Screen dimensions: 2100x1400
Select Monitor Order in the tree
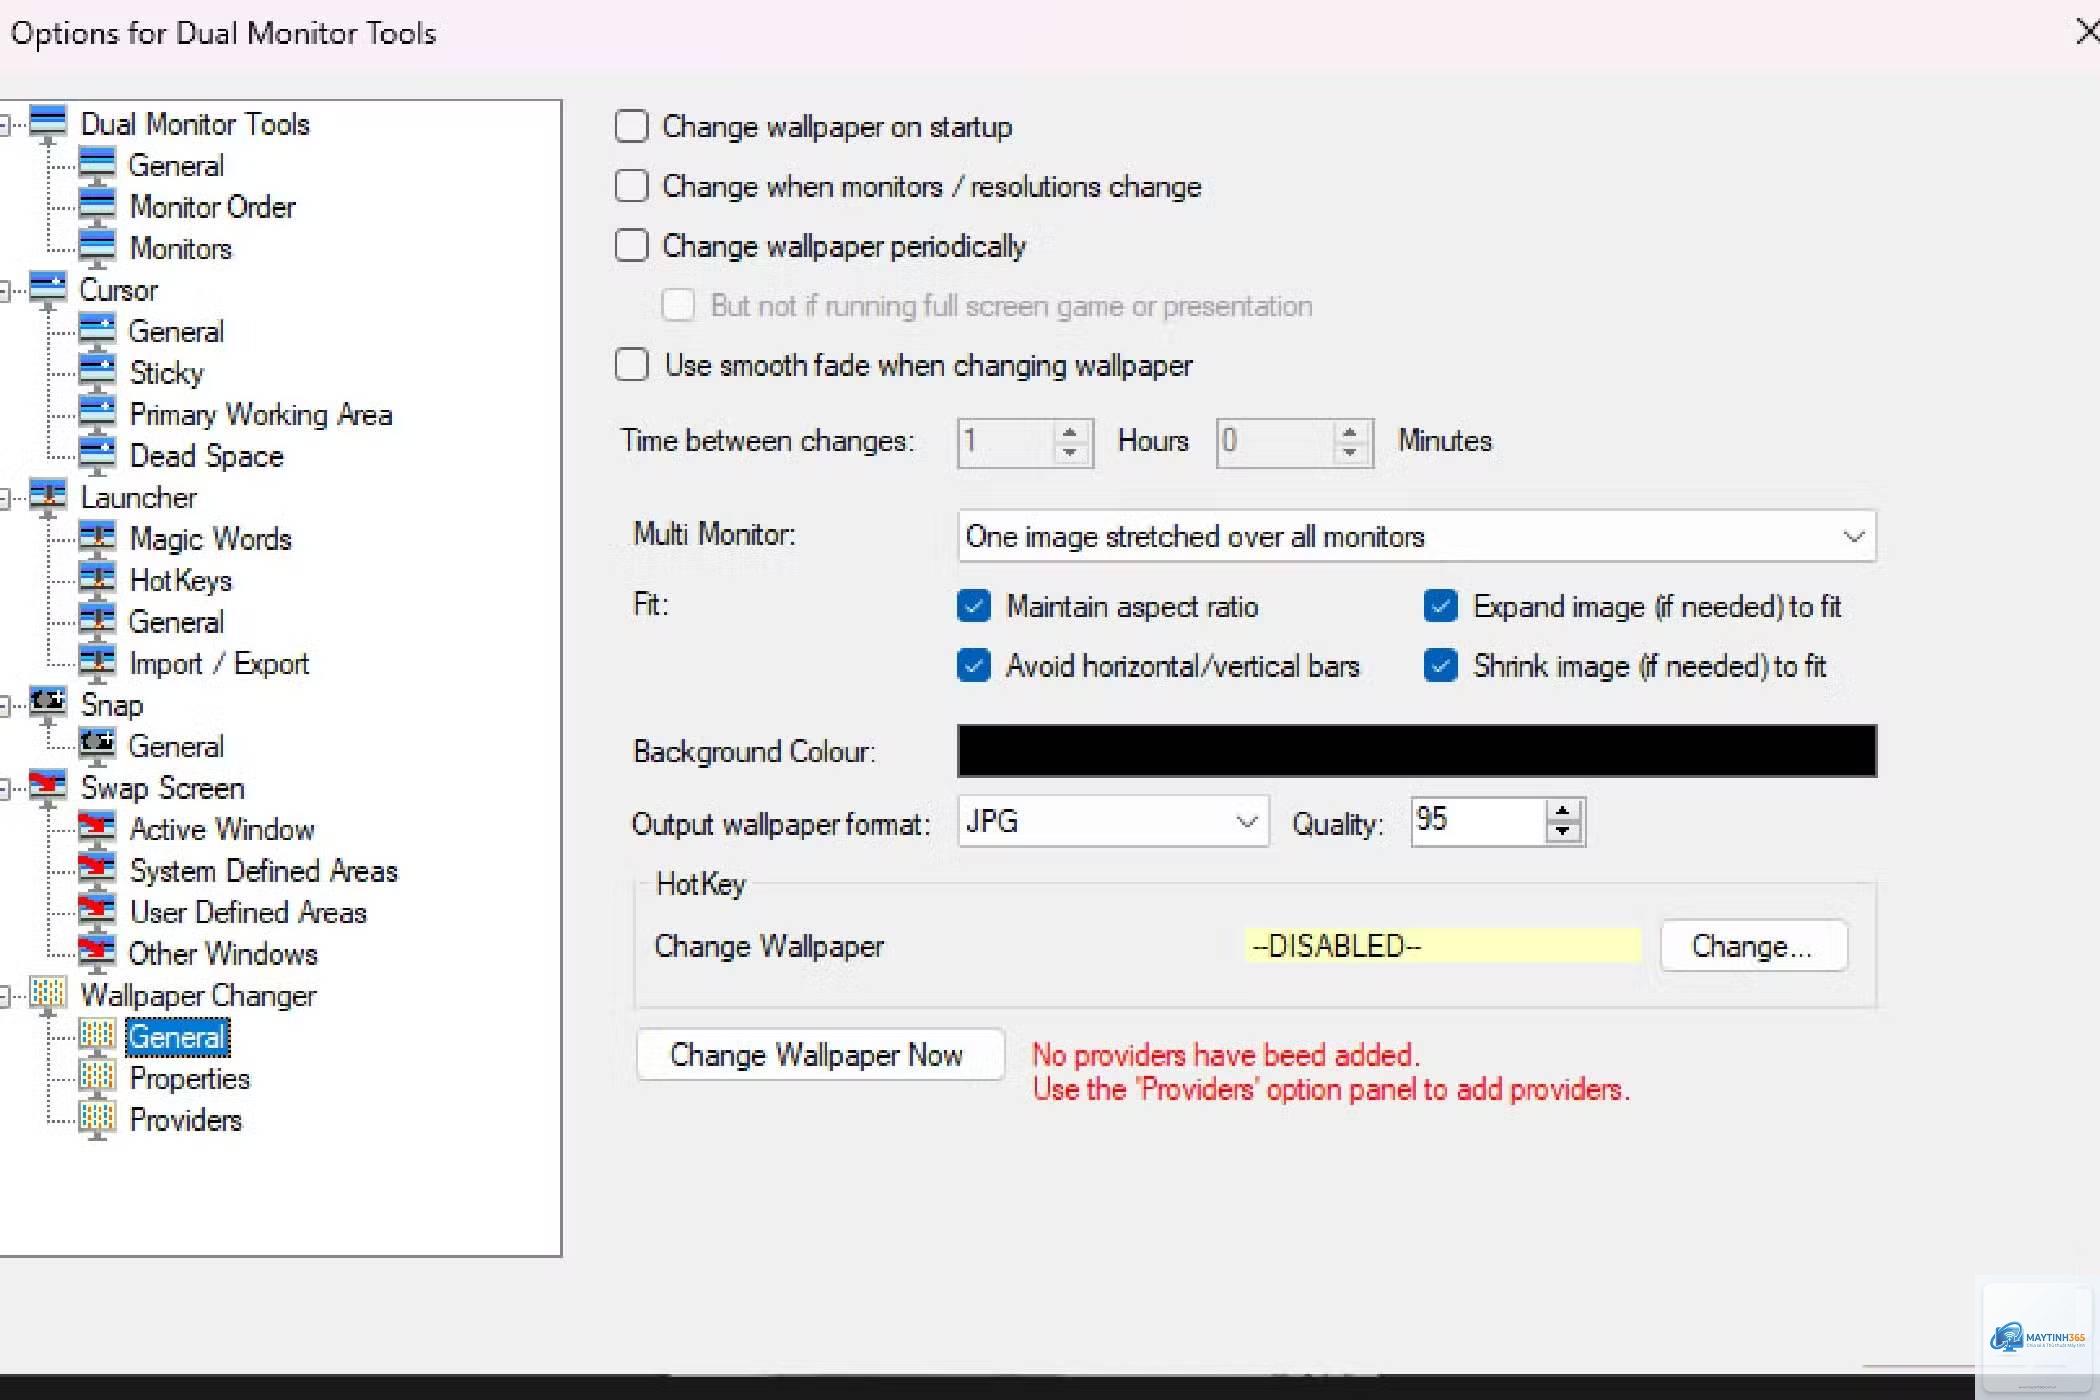(213, 207)
